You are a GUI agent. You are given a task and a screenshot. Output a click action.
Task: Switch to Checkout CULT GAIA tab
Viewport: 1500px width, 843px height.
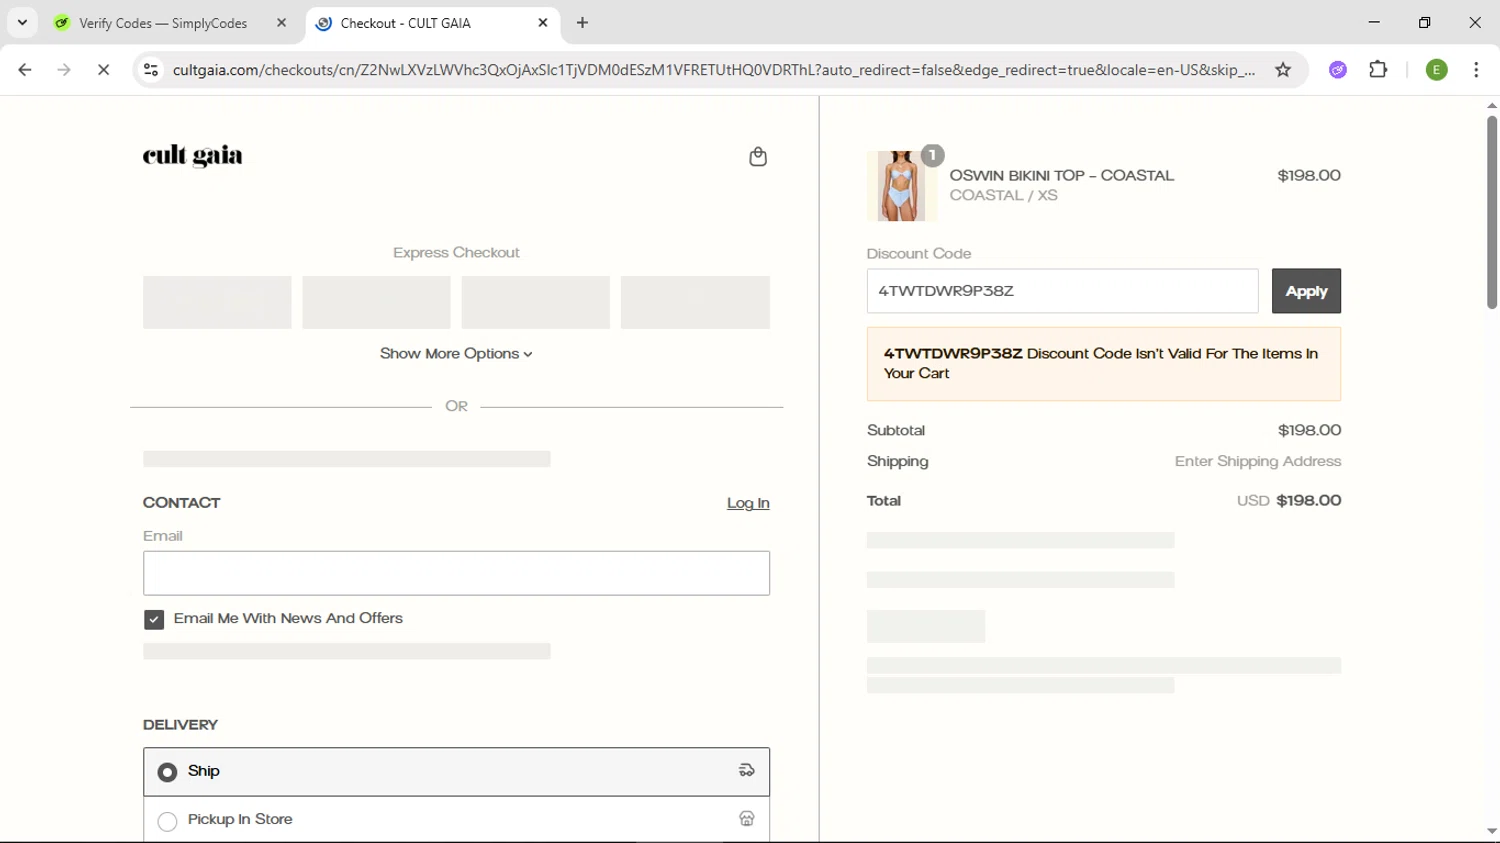pos(432,23)
